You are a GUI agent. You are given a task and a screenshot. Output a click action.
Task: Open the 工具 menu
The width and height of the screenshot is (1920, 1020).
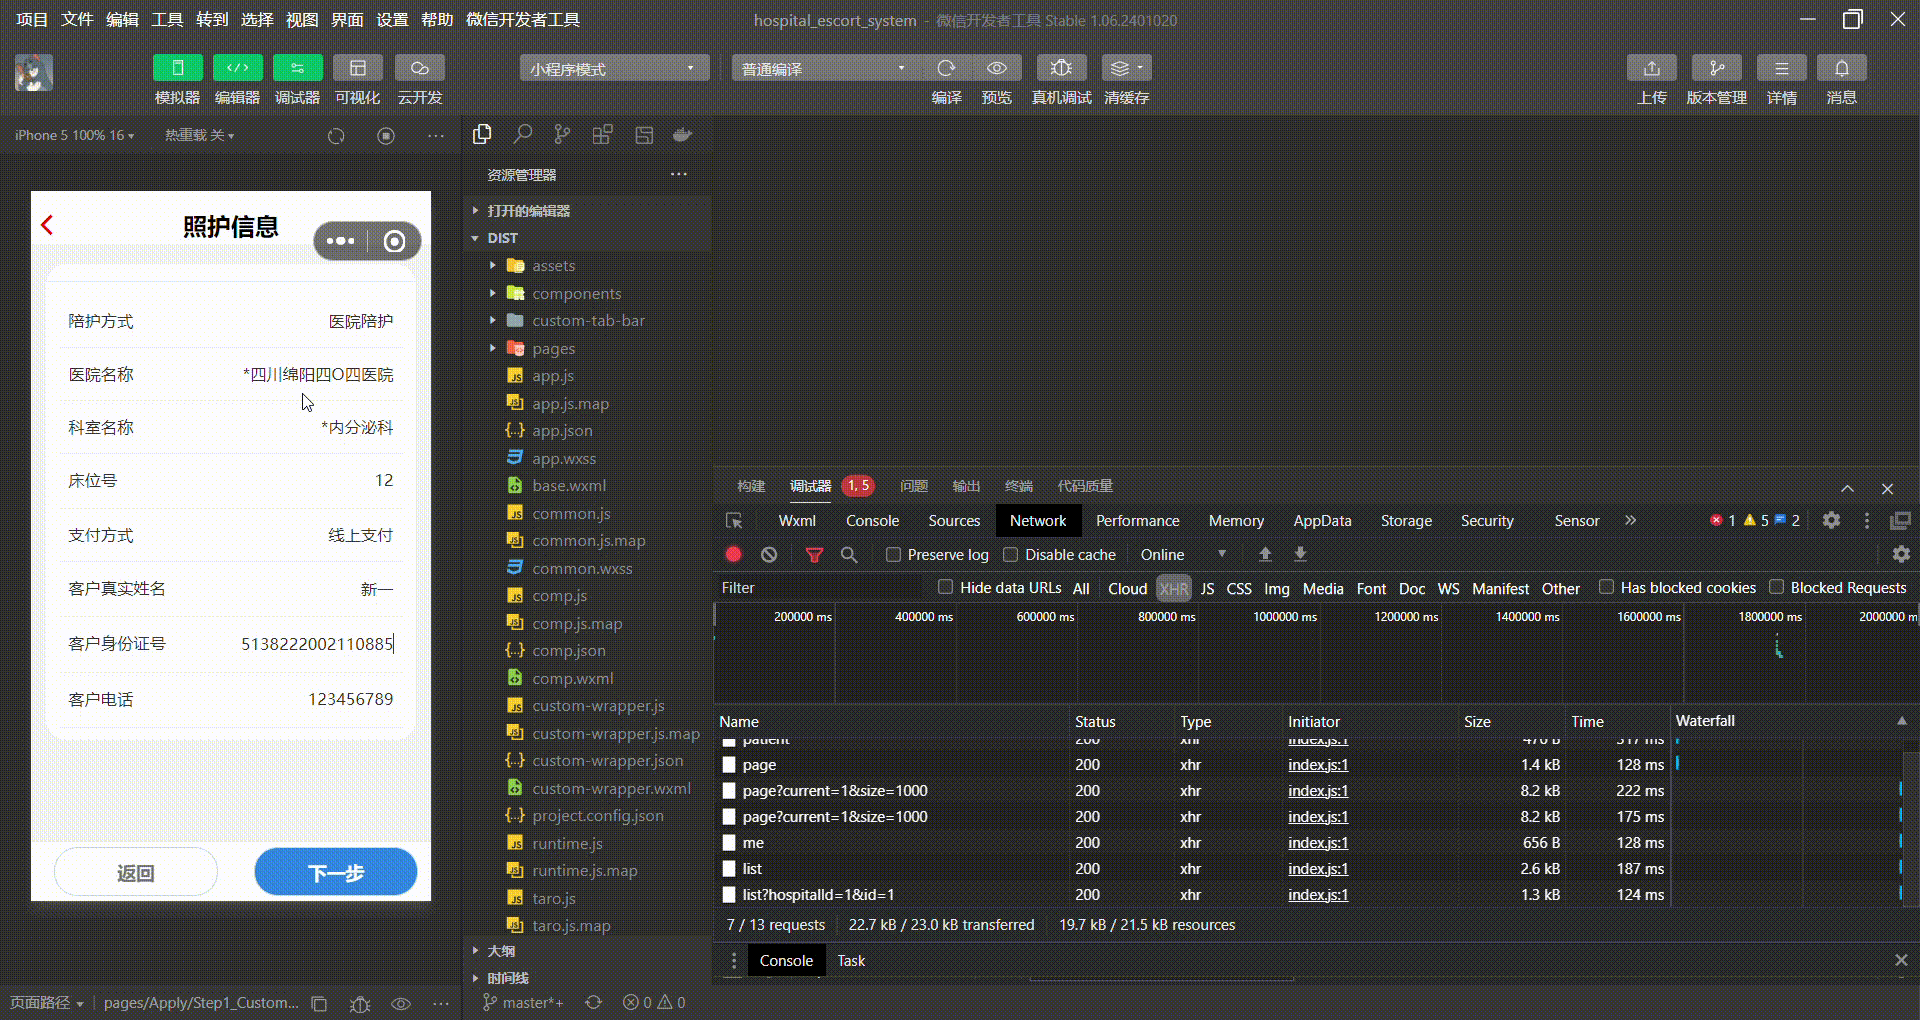click(x=167, y=19)
